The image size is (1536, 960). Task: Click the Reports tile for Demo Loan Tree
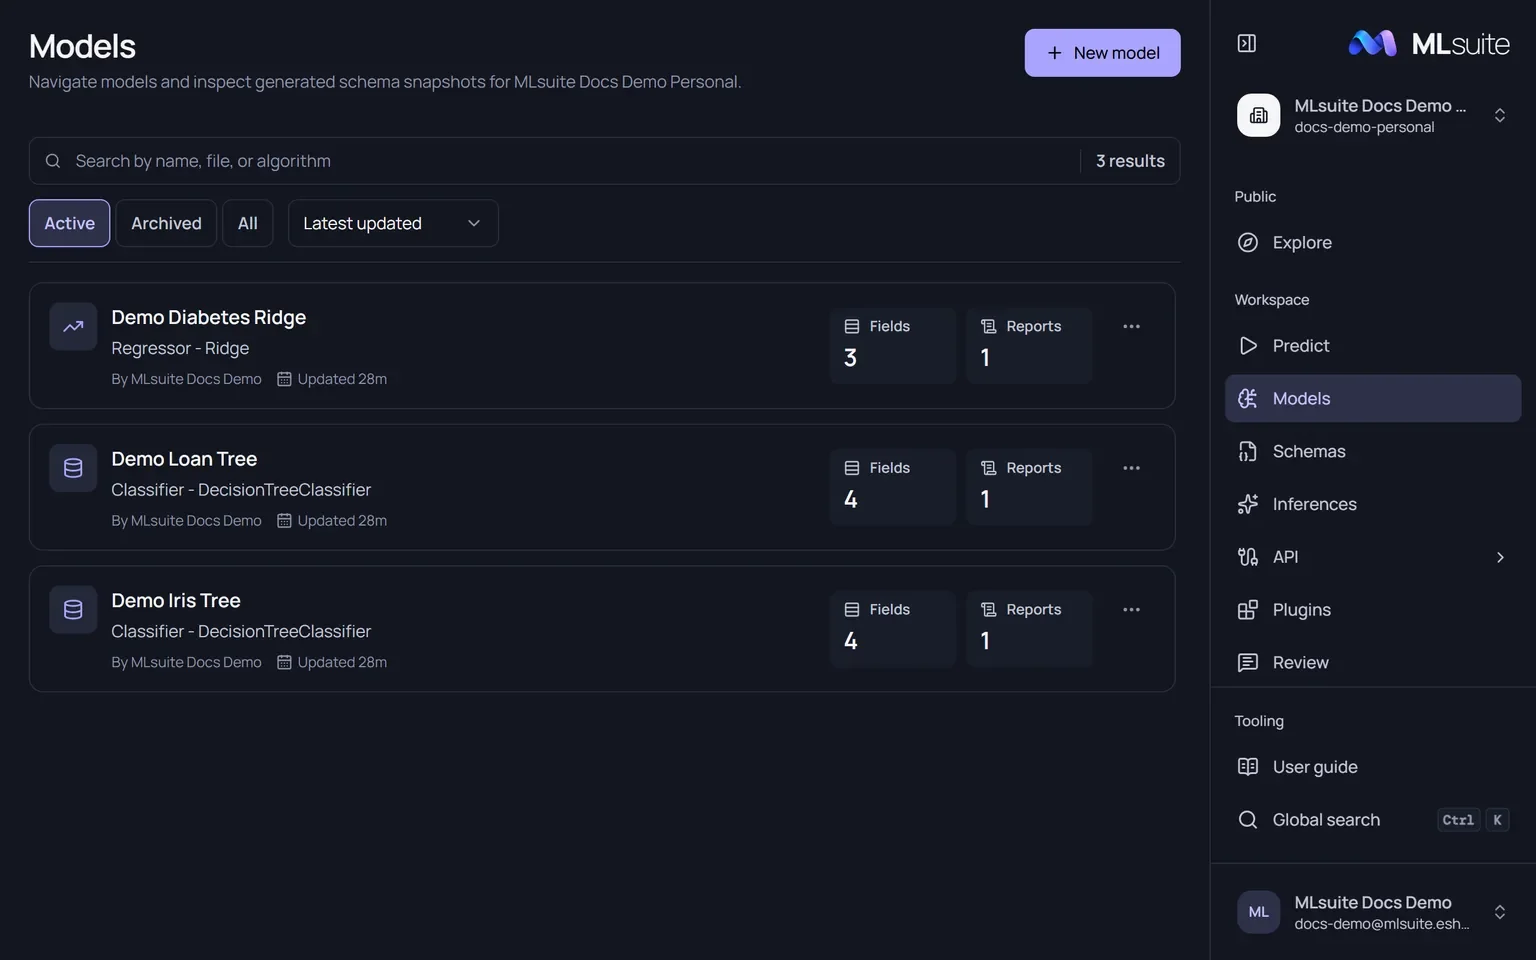(x=1029, y=487)
